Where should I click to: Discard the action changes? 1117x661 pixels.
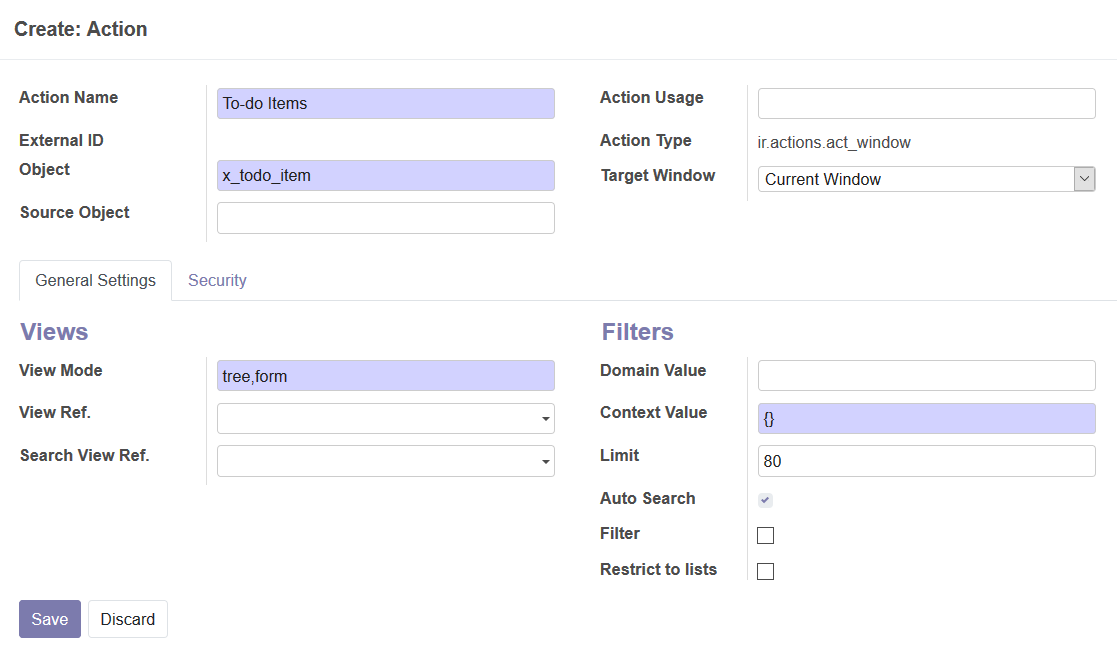[x=128, y=619]
